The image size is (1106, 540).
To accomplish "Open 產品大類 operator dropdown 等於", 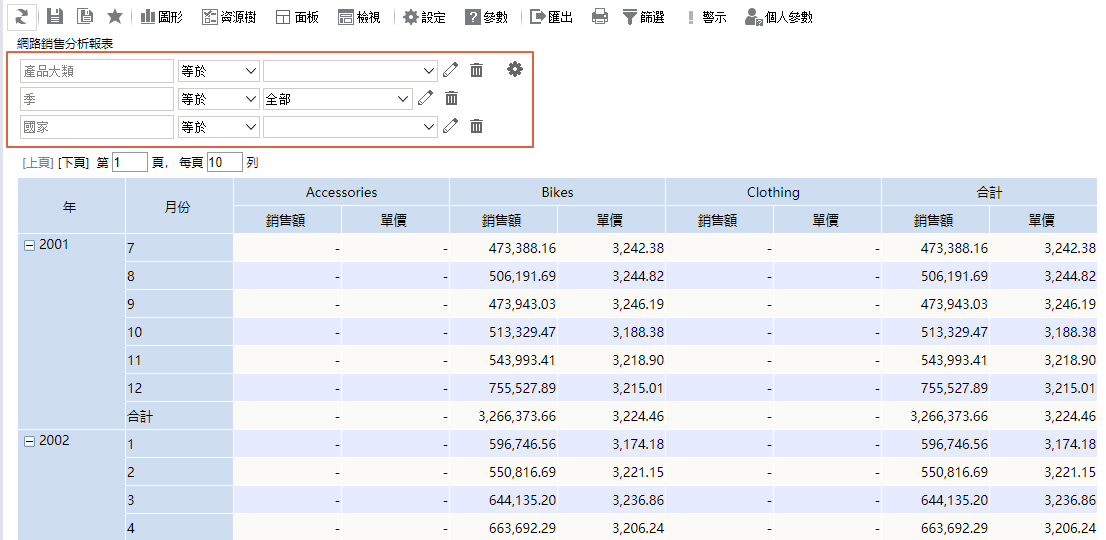I will pyautogui.click(x=218, y=71).
